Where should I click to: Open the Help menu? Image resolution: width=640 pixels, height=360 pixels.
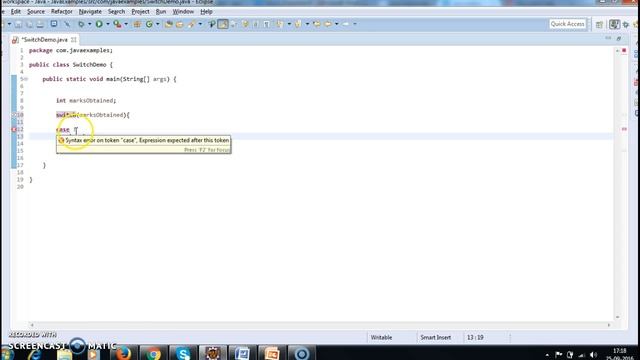coord(206,11)
